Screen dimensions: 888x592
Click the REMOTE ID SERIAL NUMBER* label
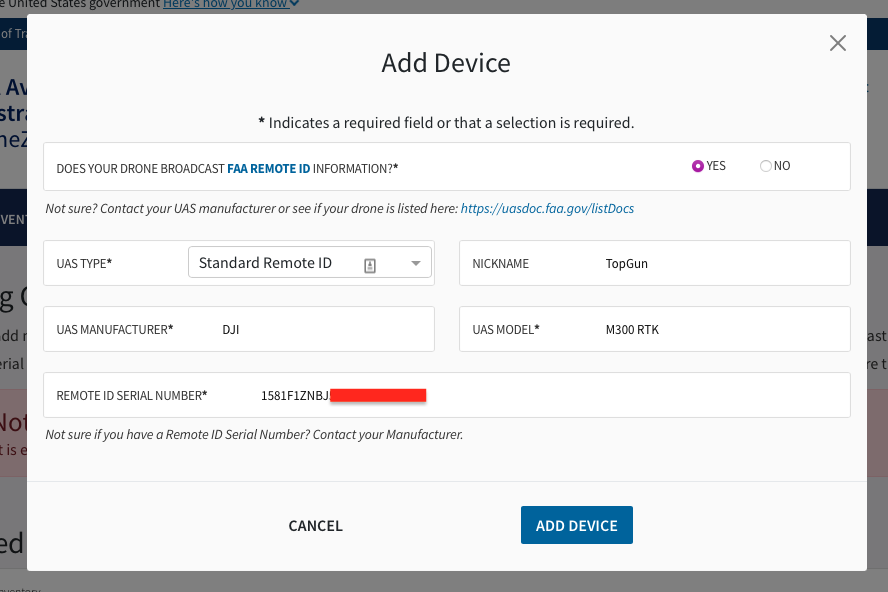pyautogui.click(x=132, y=395)
